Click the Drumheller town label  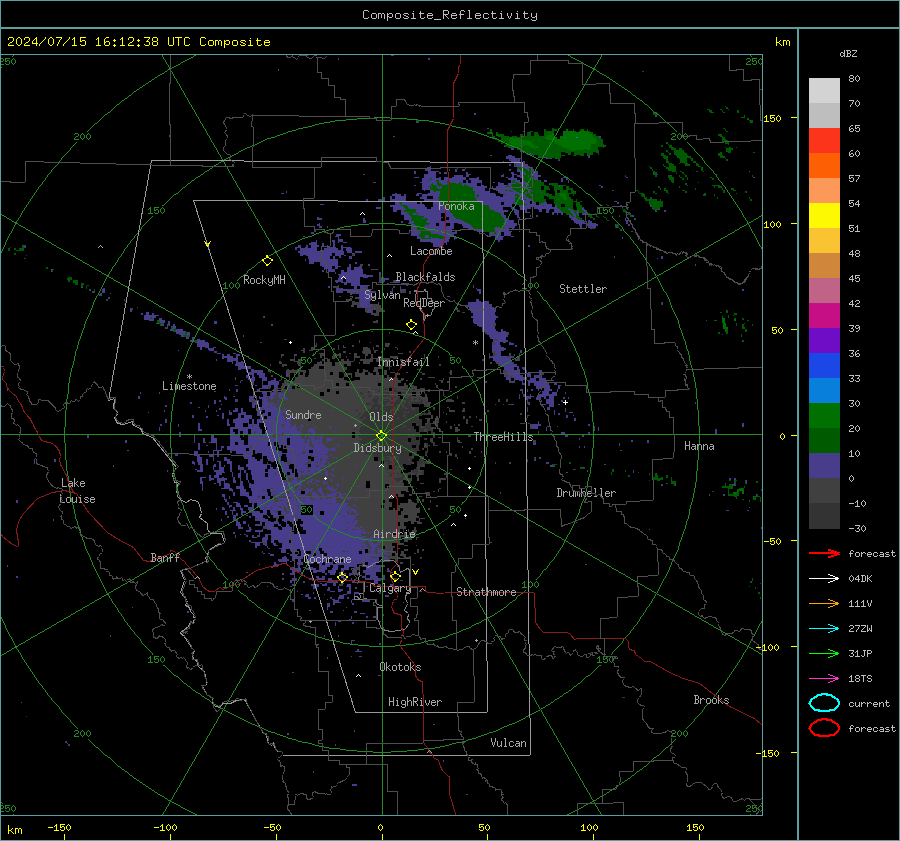(x=586, y=493)
